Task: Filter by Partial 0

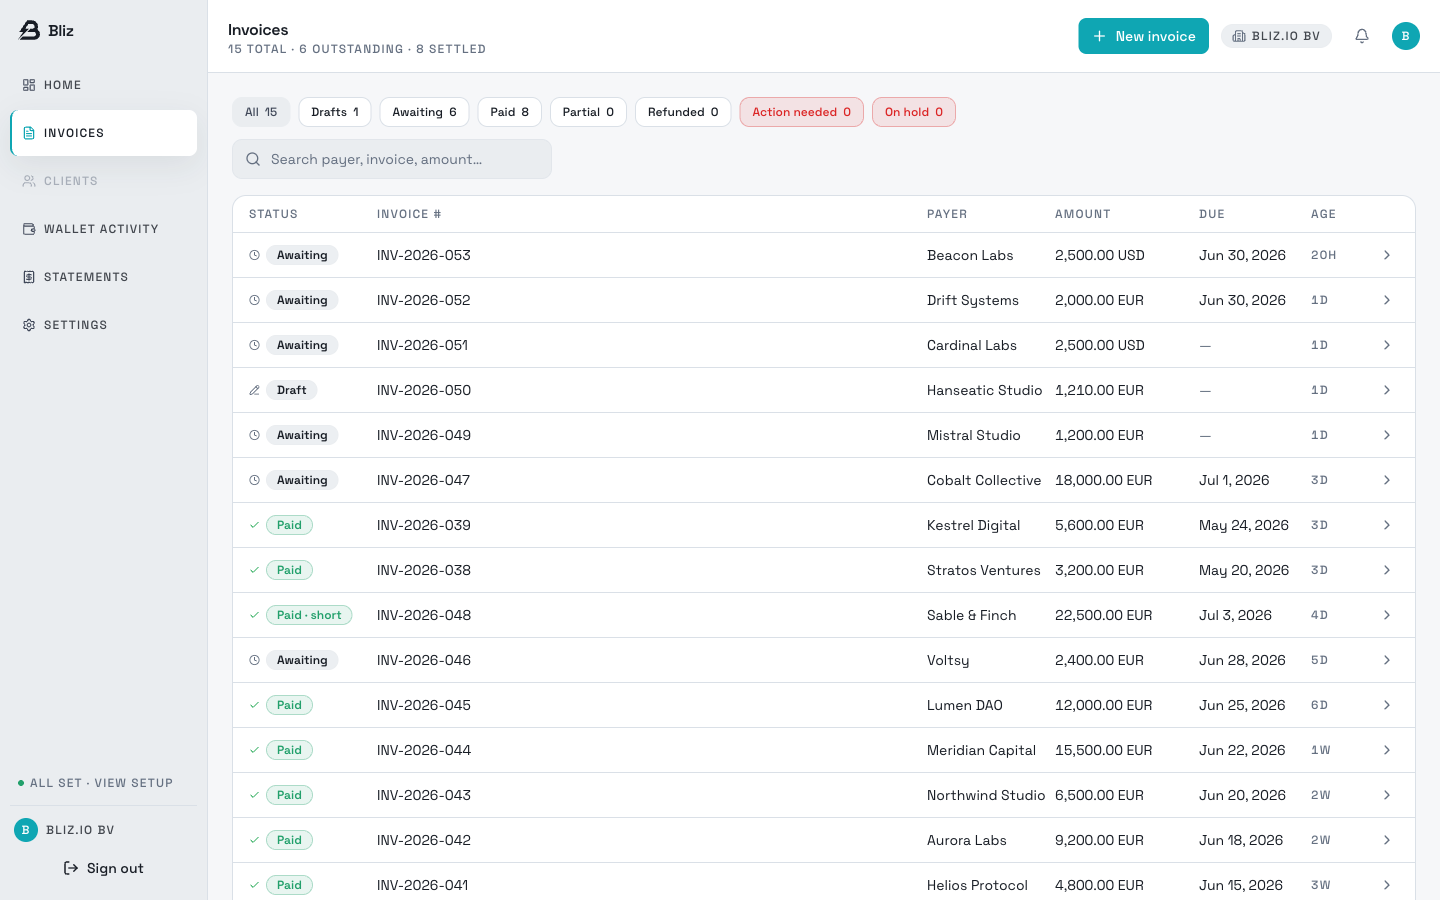Action: [x=588, y=112]
